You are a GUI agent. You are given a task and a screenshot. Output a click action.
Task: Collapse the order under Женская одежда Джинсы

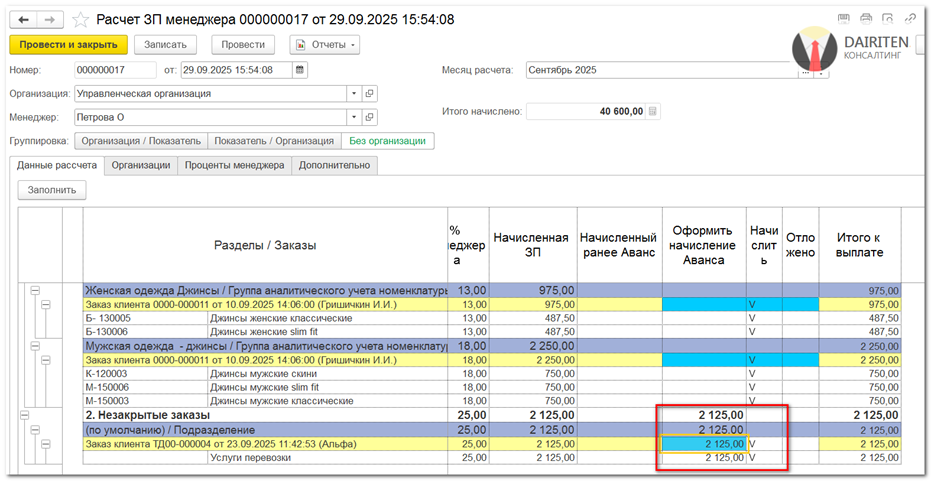click(46, 305)
